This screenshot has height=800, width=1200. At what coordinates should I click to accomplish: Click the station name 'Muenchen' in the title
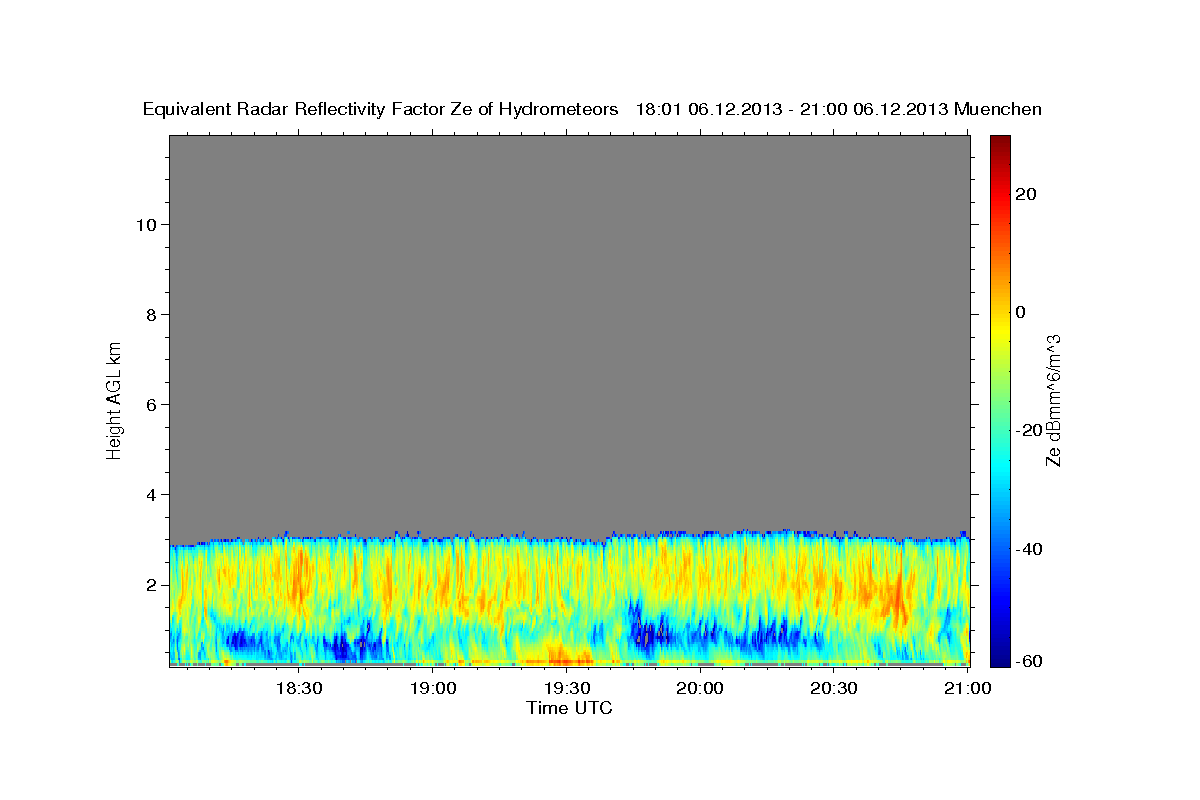coord(998,109)
